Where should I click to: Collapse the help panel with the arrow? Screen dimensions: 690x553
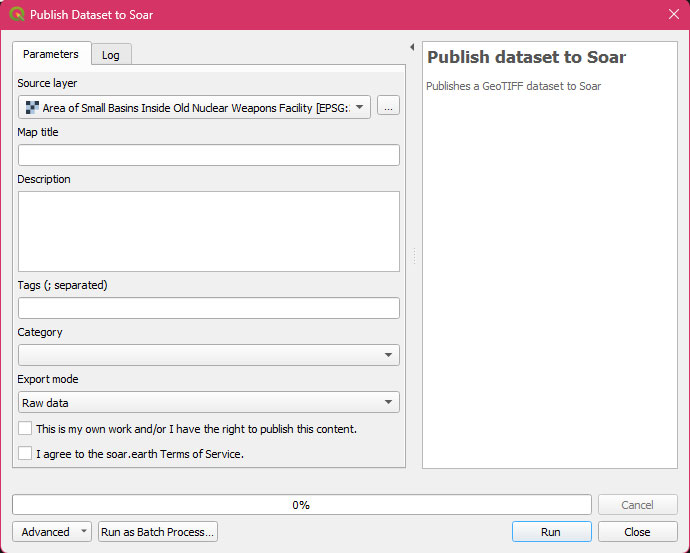(x=412, y=47)
